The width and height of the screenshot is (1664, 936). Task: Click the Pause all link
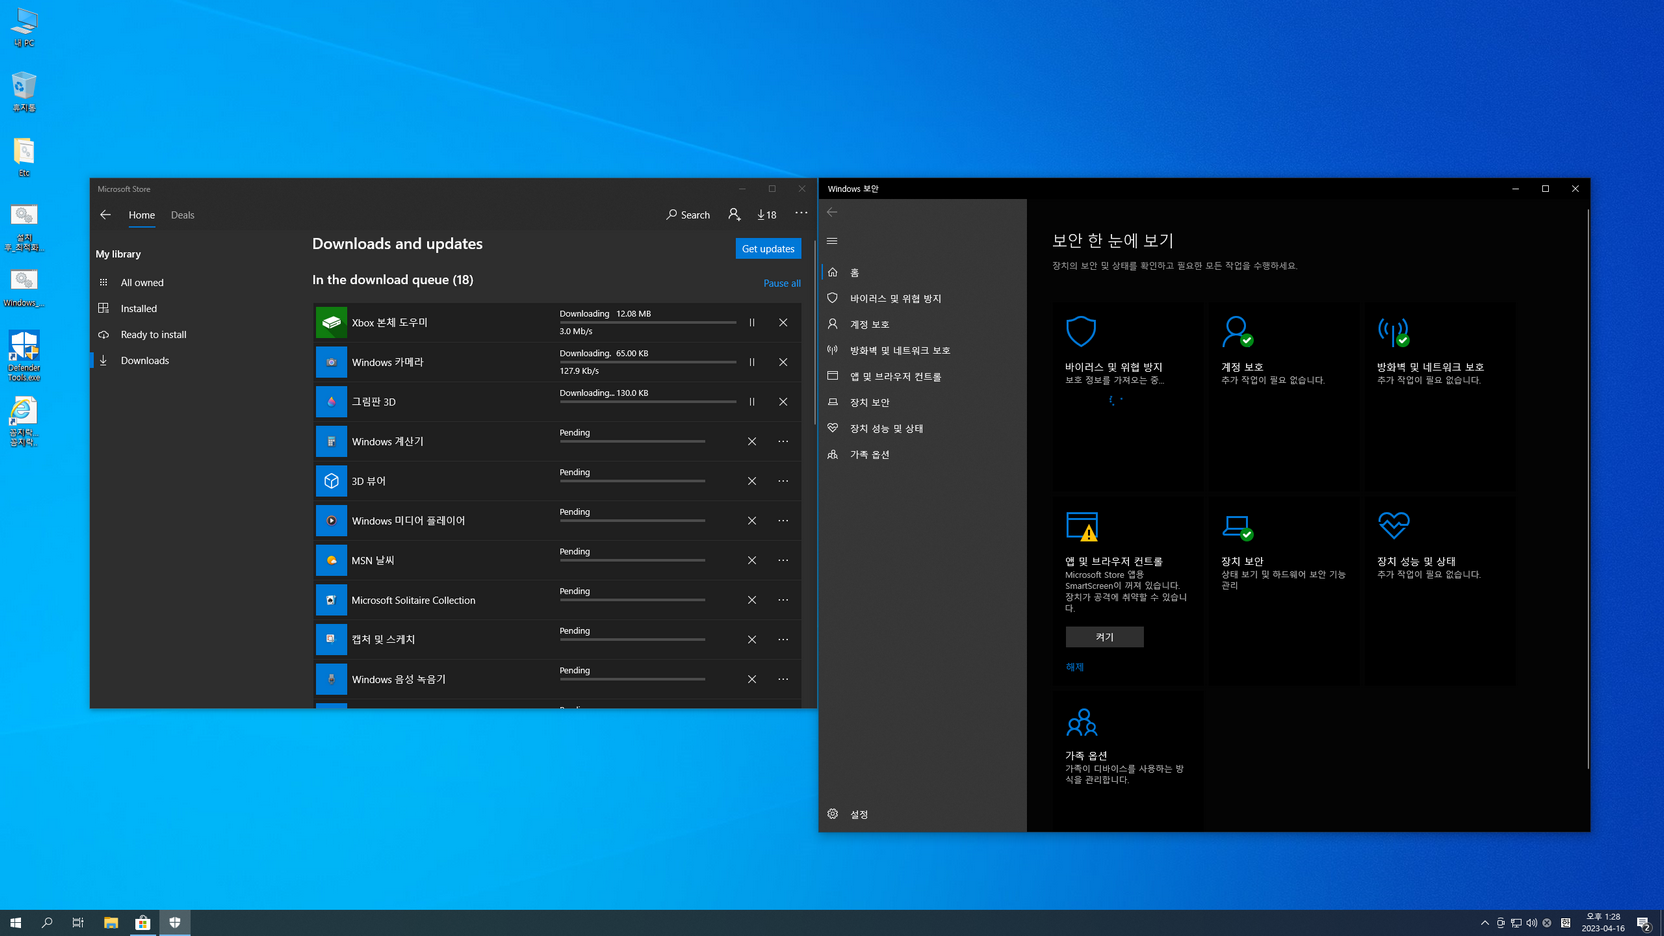(x=782, y=283)
